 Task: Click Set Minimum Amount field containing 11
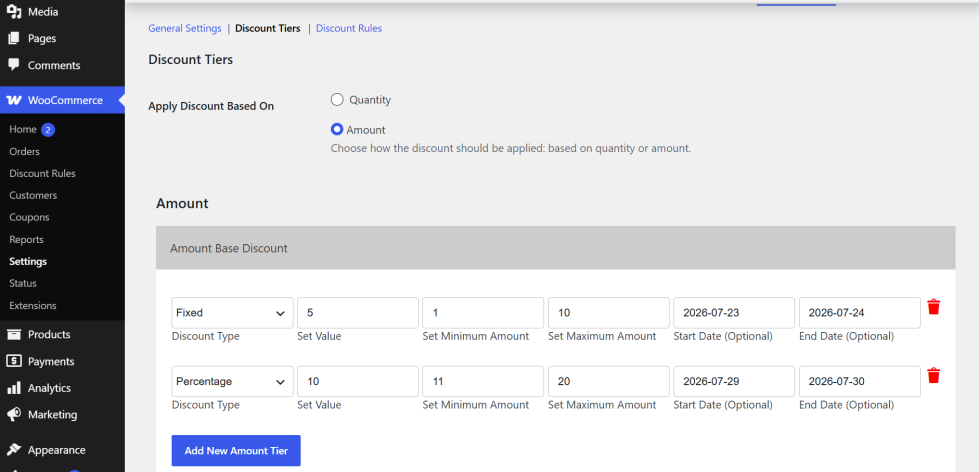(x=483, y=381)
